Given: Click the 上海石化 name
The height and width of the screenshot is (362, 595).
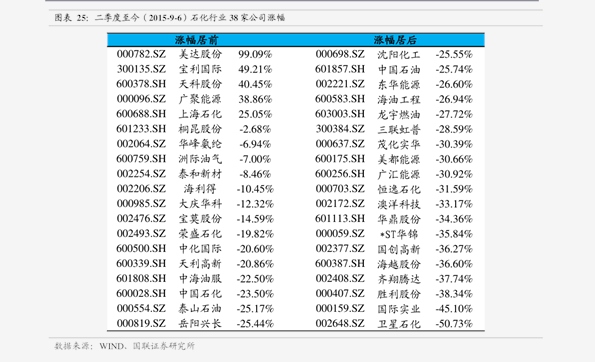Looking at the screenshot, I should tap(200, 114).
